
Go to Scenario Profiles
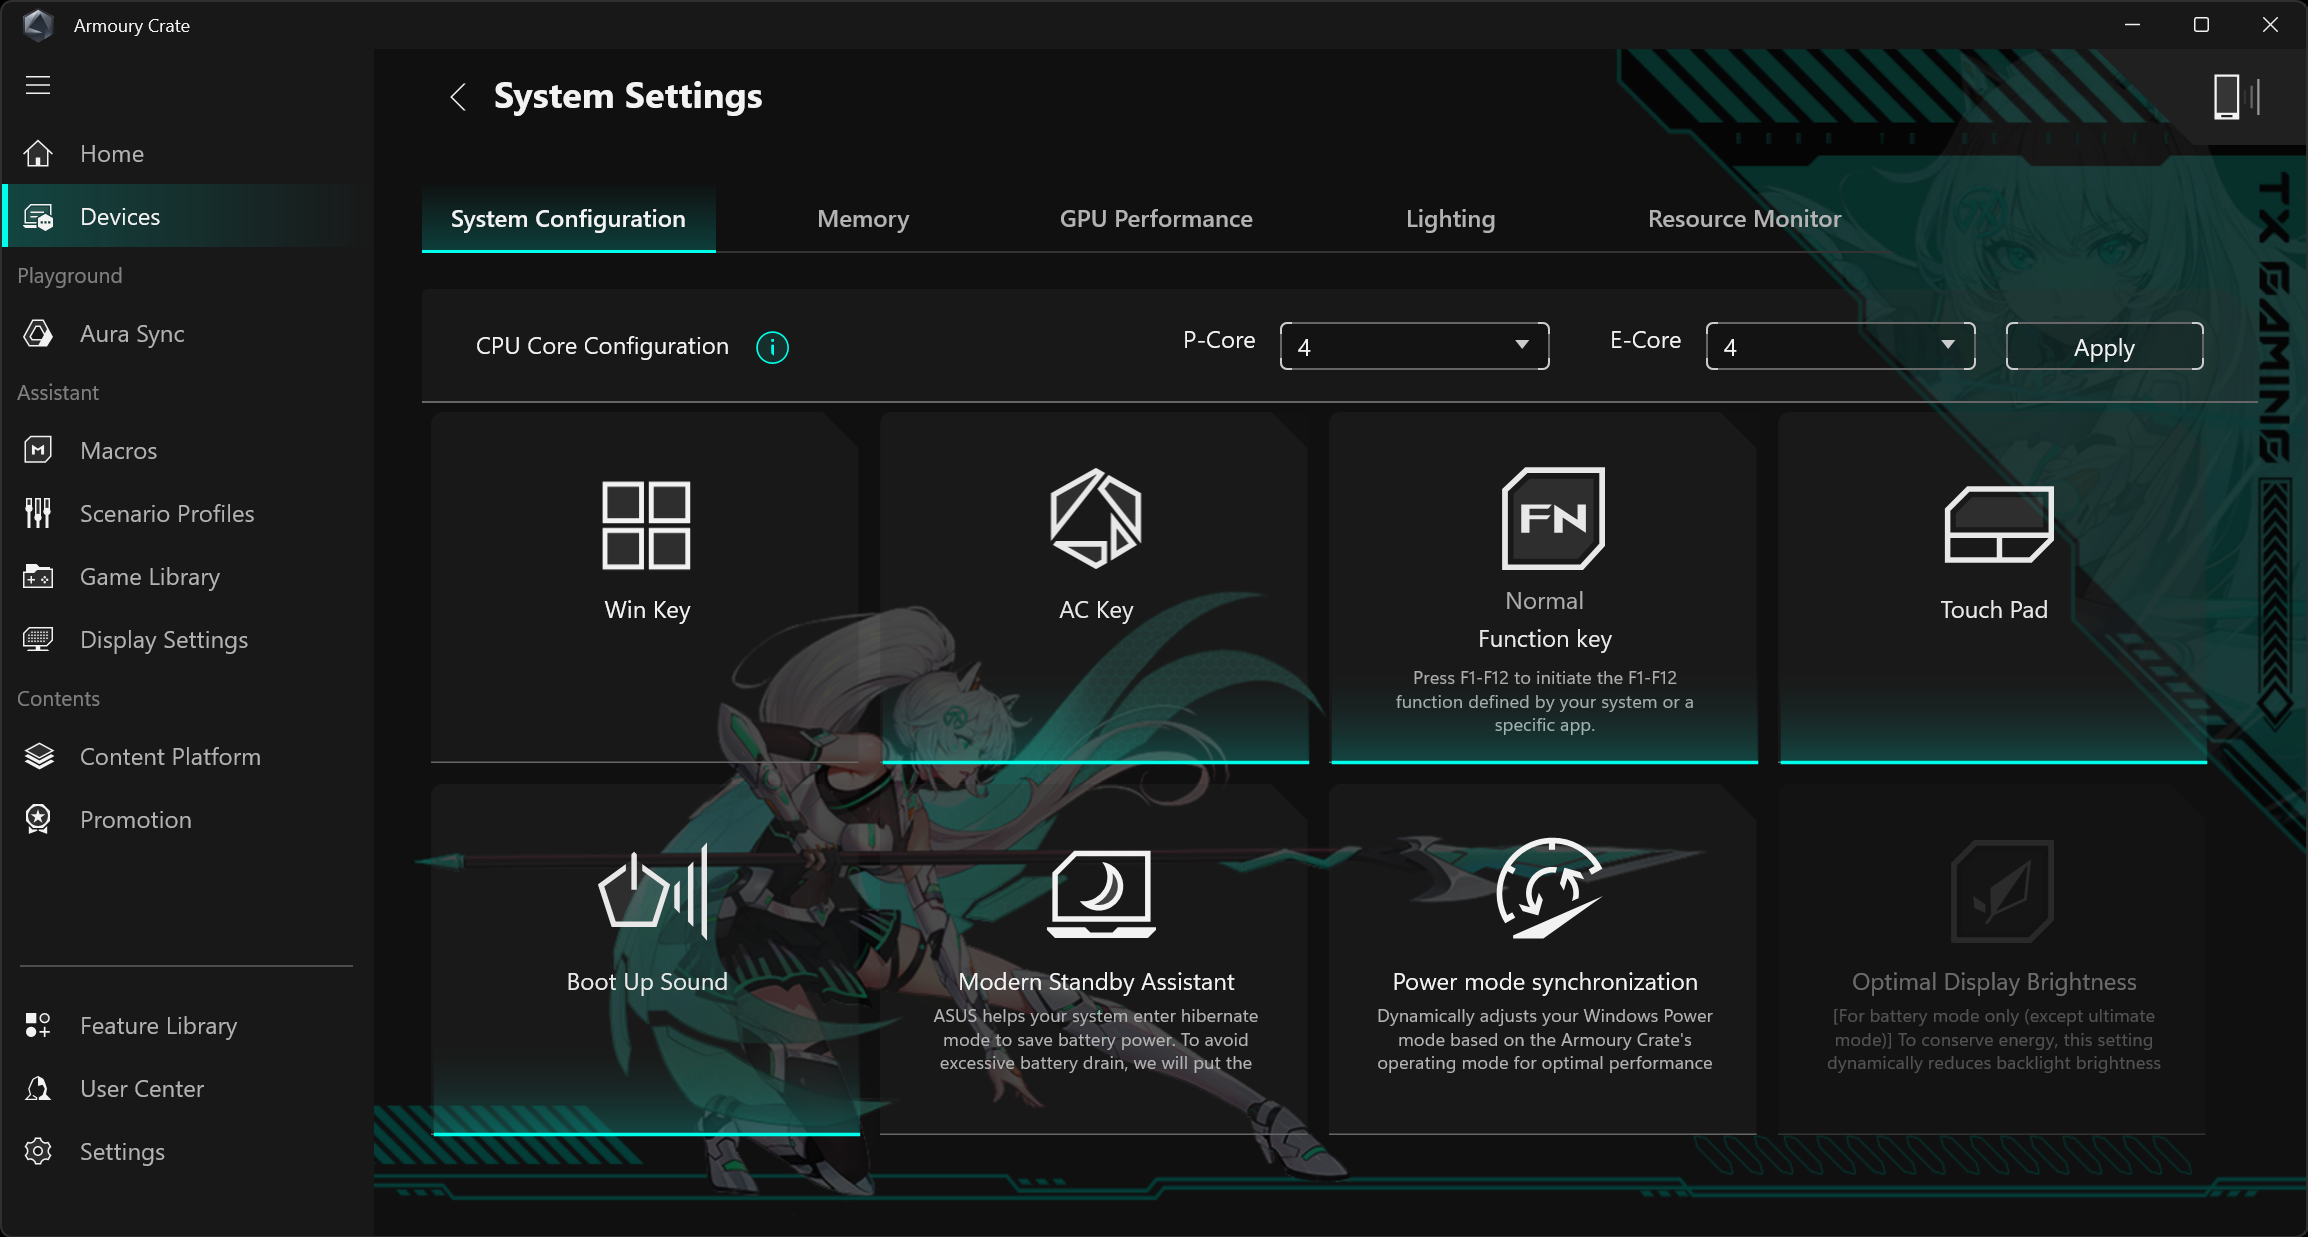166,514
